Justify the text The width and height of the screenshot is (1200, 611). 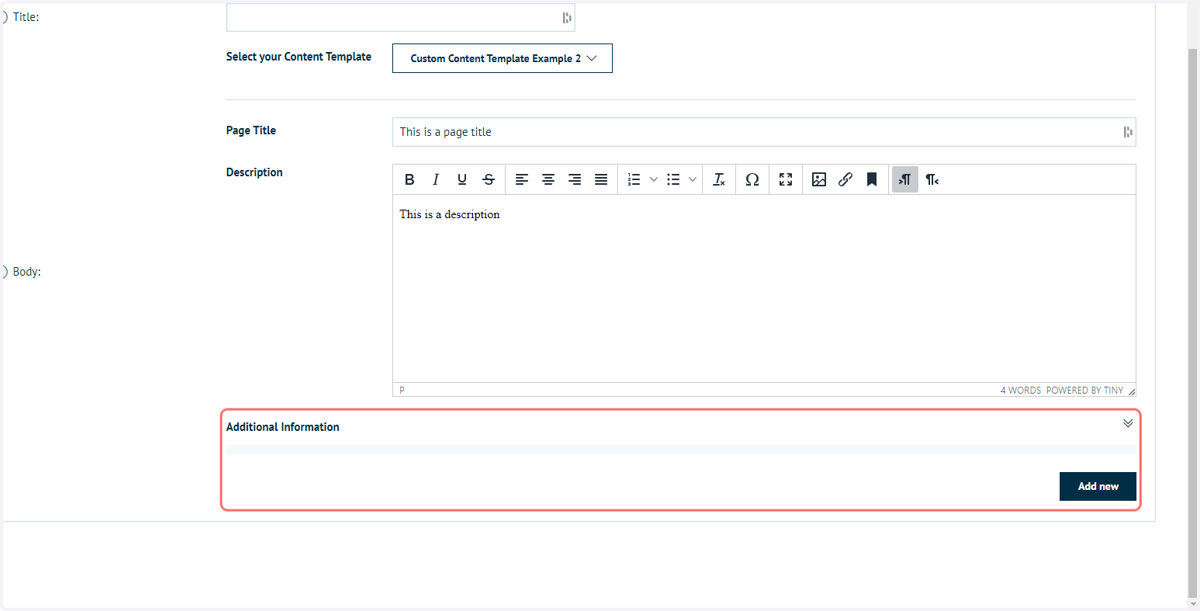(601, 180)
